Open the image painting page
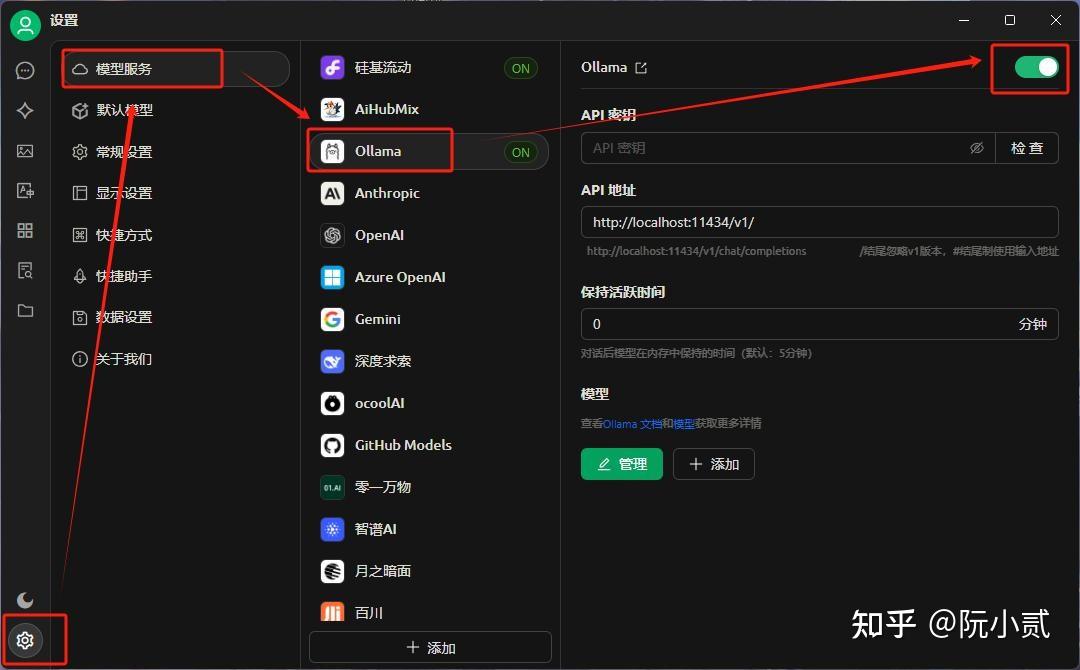 click(x=25, y=151)
